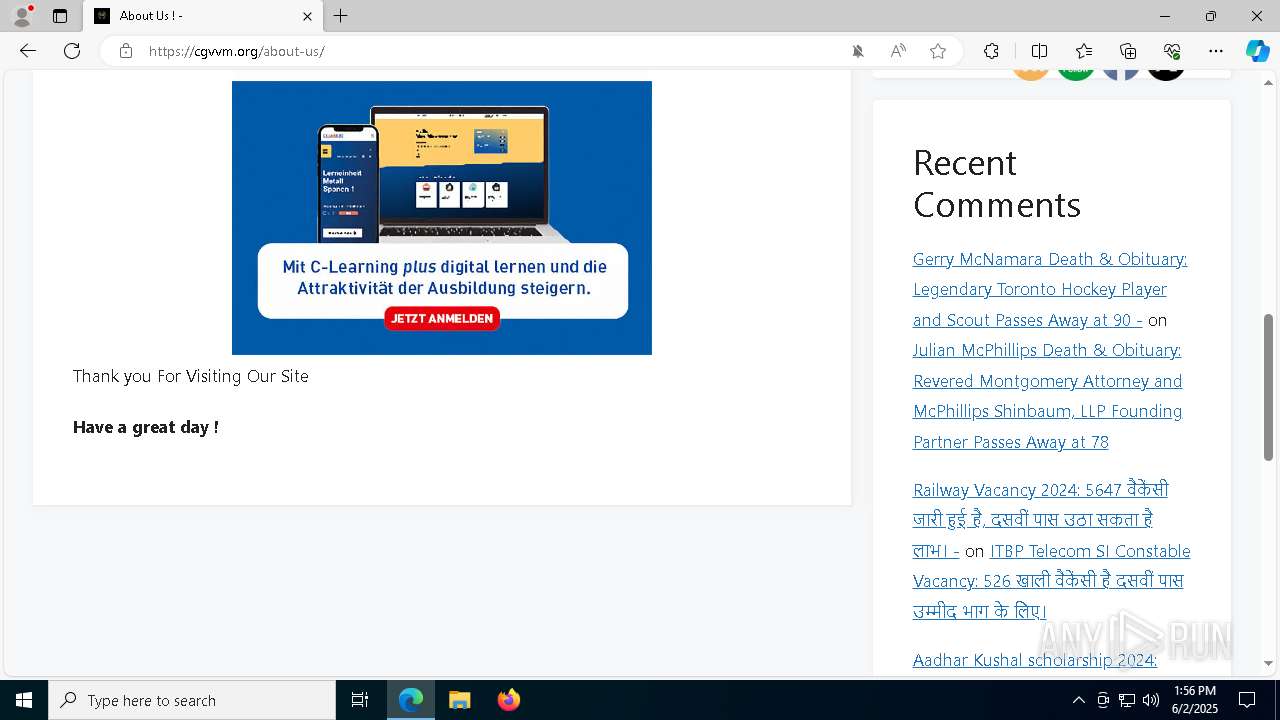Click the Recent Comments heading
The width and height of the screenshot is (1280, 720).
[997, 183]
